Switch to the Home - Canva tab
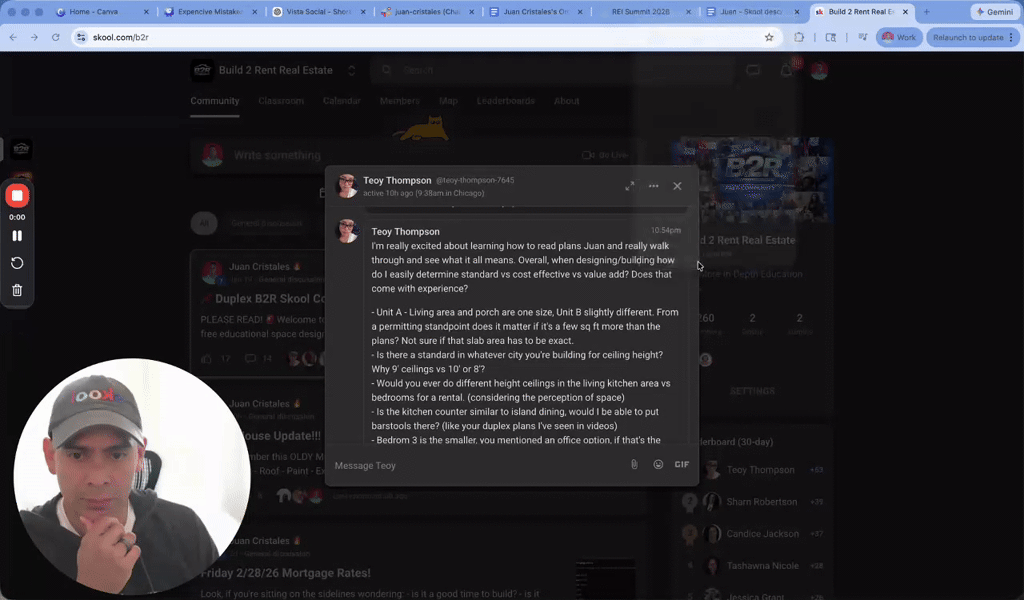Viewport: 1024px width, 600px height. [x=93, y=12]
